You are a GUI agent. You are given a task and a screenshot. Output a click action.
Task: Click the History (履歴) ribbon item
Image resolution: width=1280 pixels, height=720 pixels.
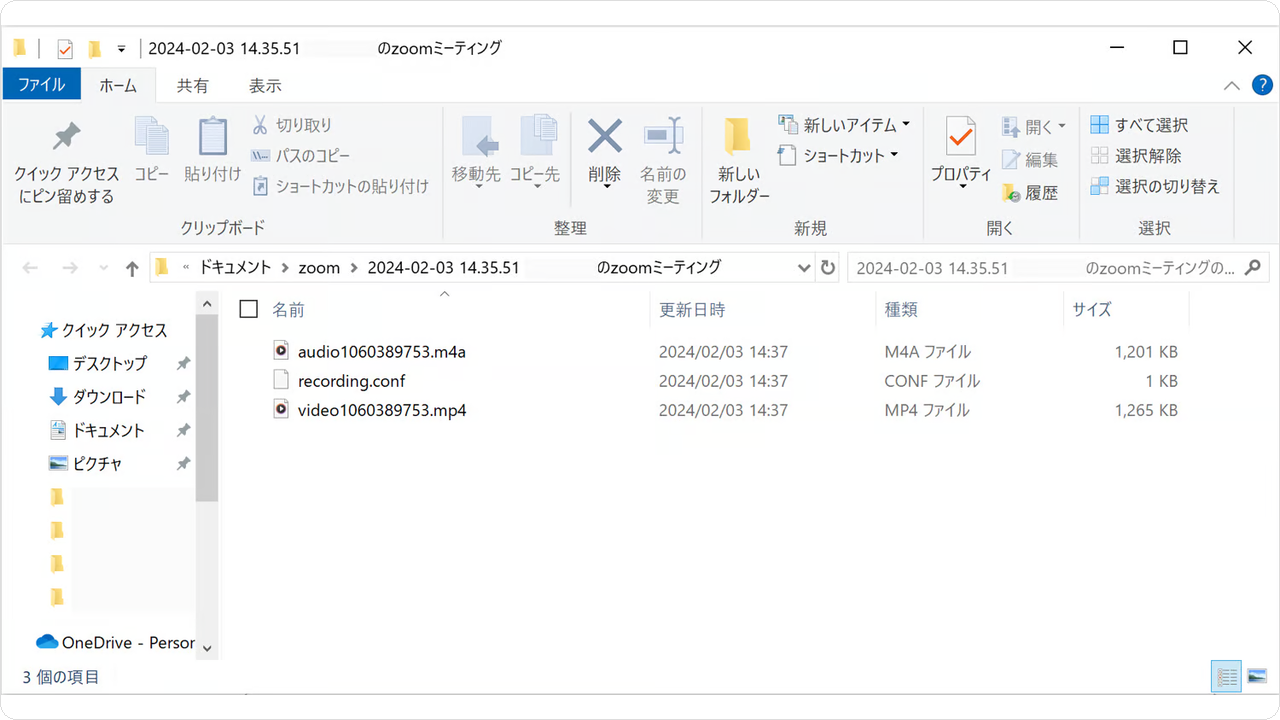(1030, 193)
